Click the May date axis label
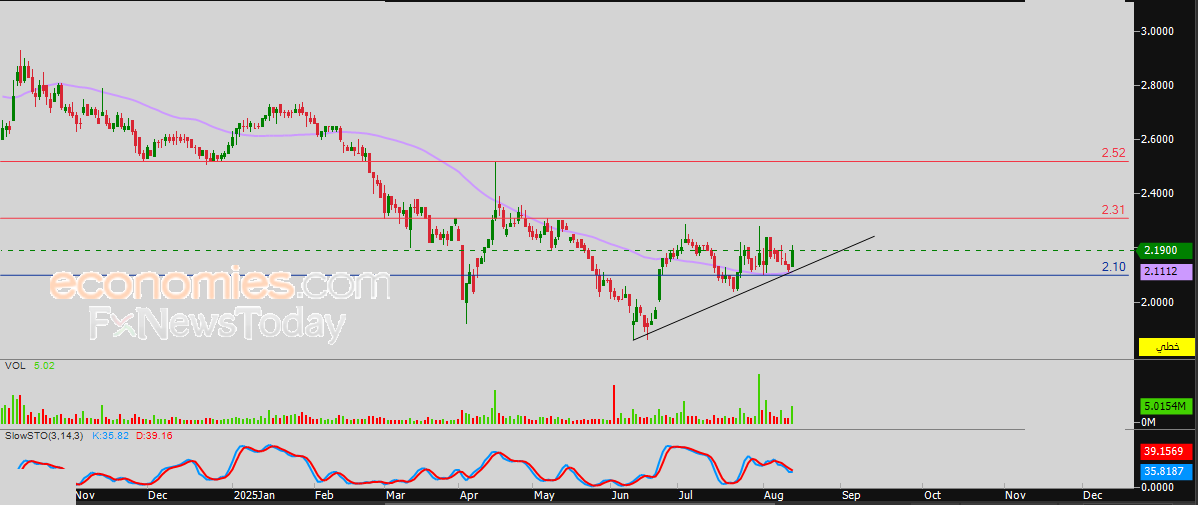1198x505 pixels. tap(544, 495)
